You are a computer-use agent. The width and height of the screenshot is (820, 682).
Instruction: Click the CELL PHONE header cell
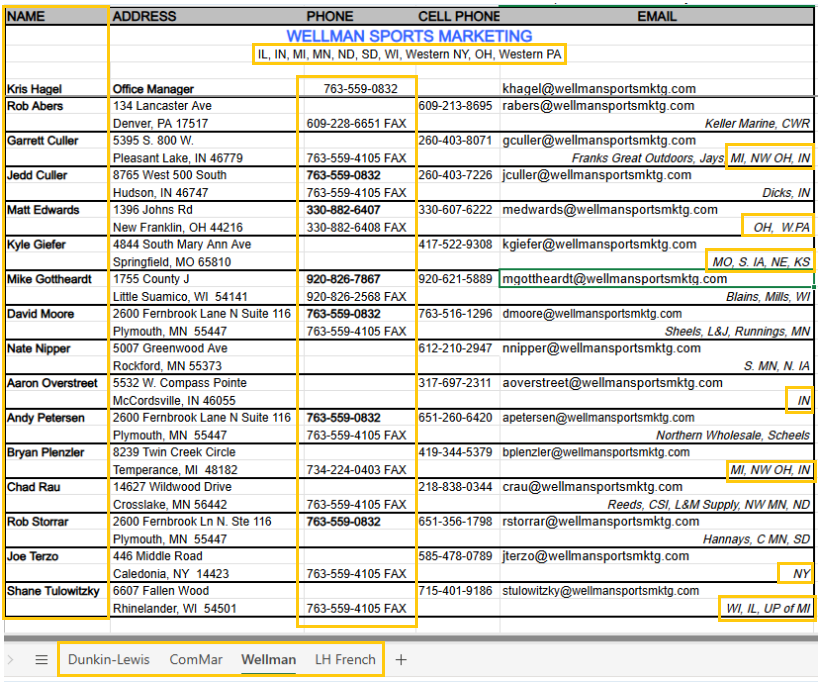(457, 17)
